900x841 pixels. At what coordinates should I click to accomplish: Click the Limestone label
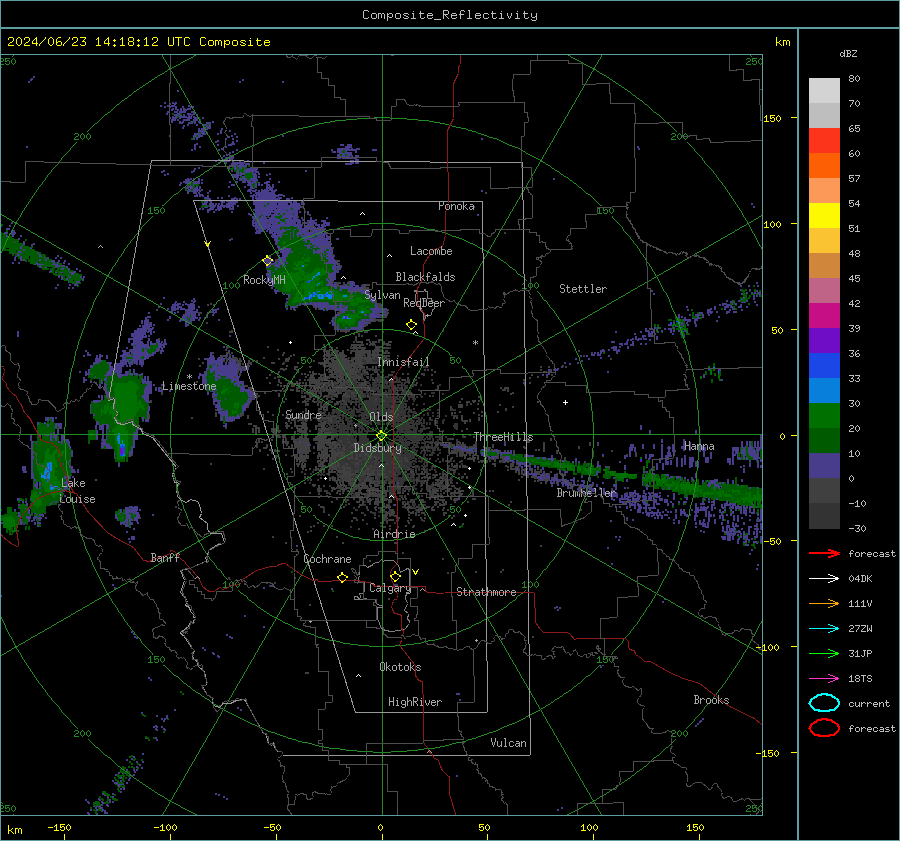pos(189,386)
